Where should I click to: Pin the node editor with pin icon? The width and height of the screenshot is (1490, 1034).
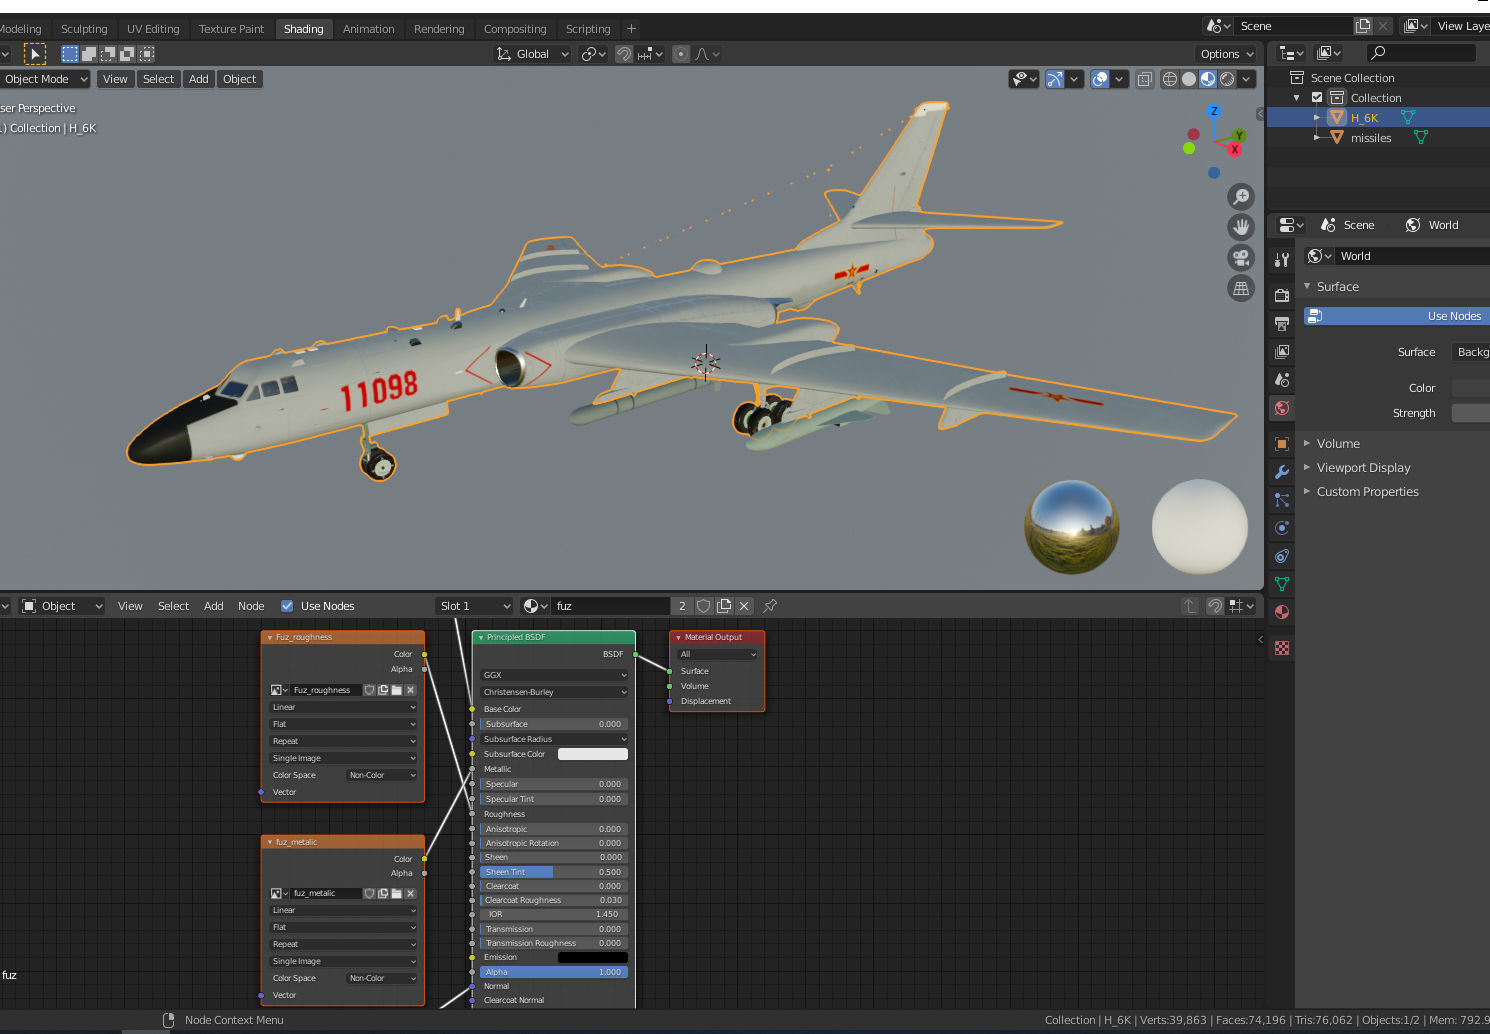[770, 606]
